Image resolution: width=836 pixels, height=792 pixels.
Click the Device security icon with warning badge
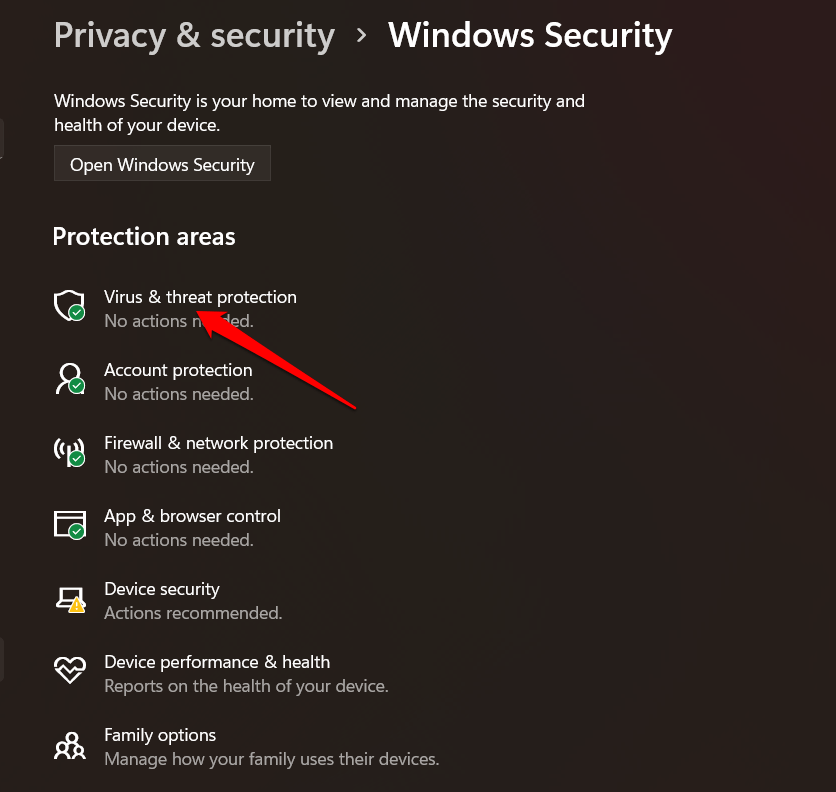[x=69, y=597]
